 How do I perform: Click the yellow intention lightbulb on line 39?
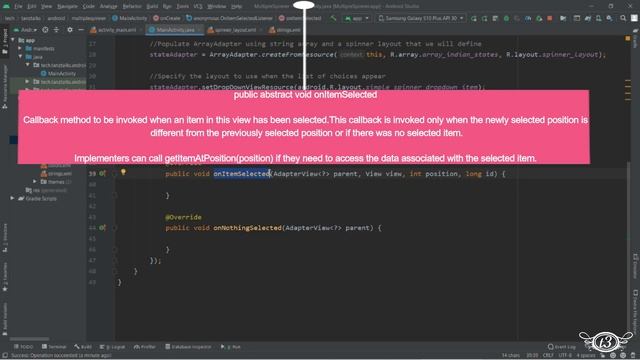(x=123, y=173)
